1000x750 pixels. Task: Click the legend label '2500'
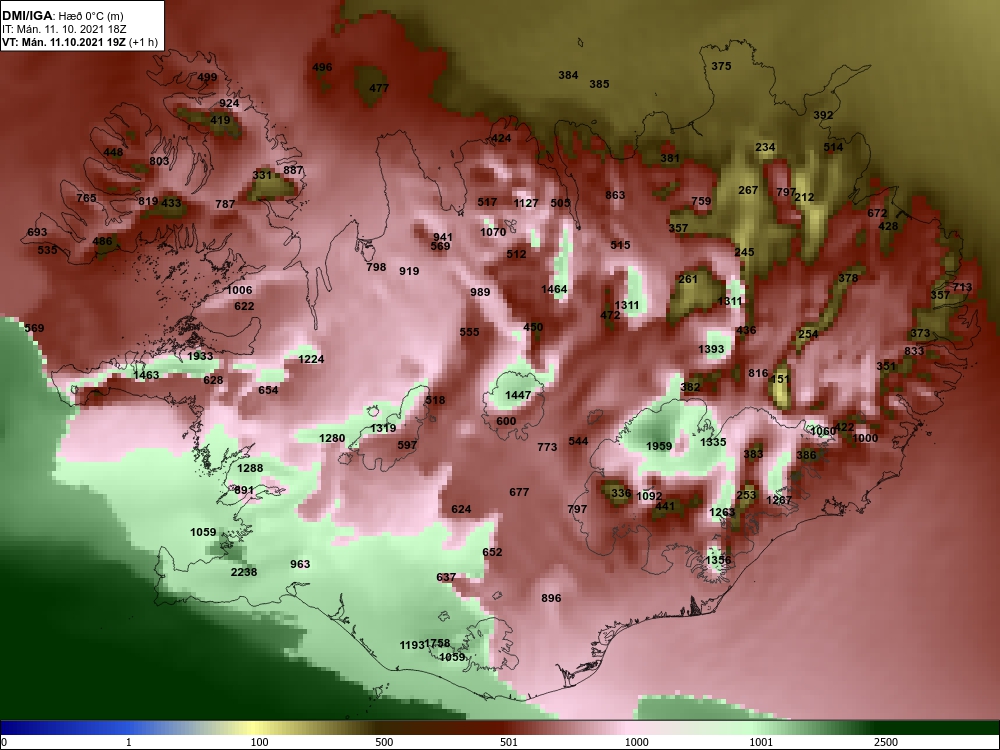(886, 742)
